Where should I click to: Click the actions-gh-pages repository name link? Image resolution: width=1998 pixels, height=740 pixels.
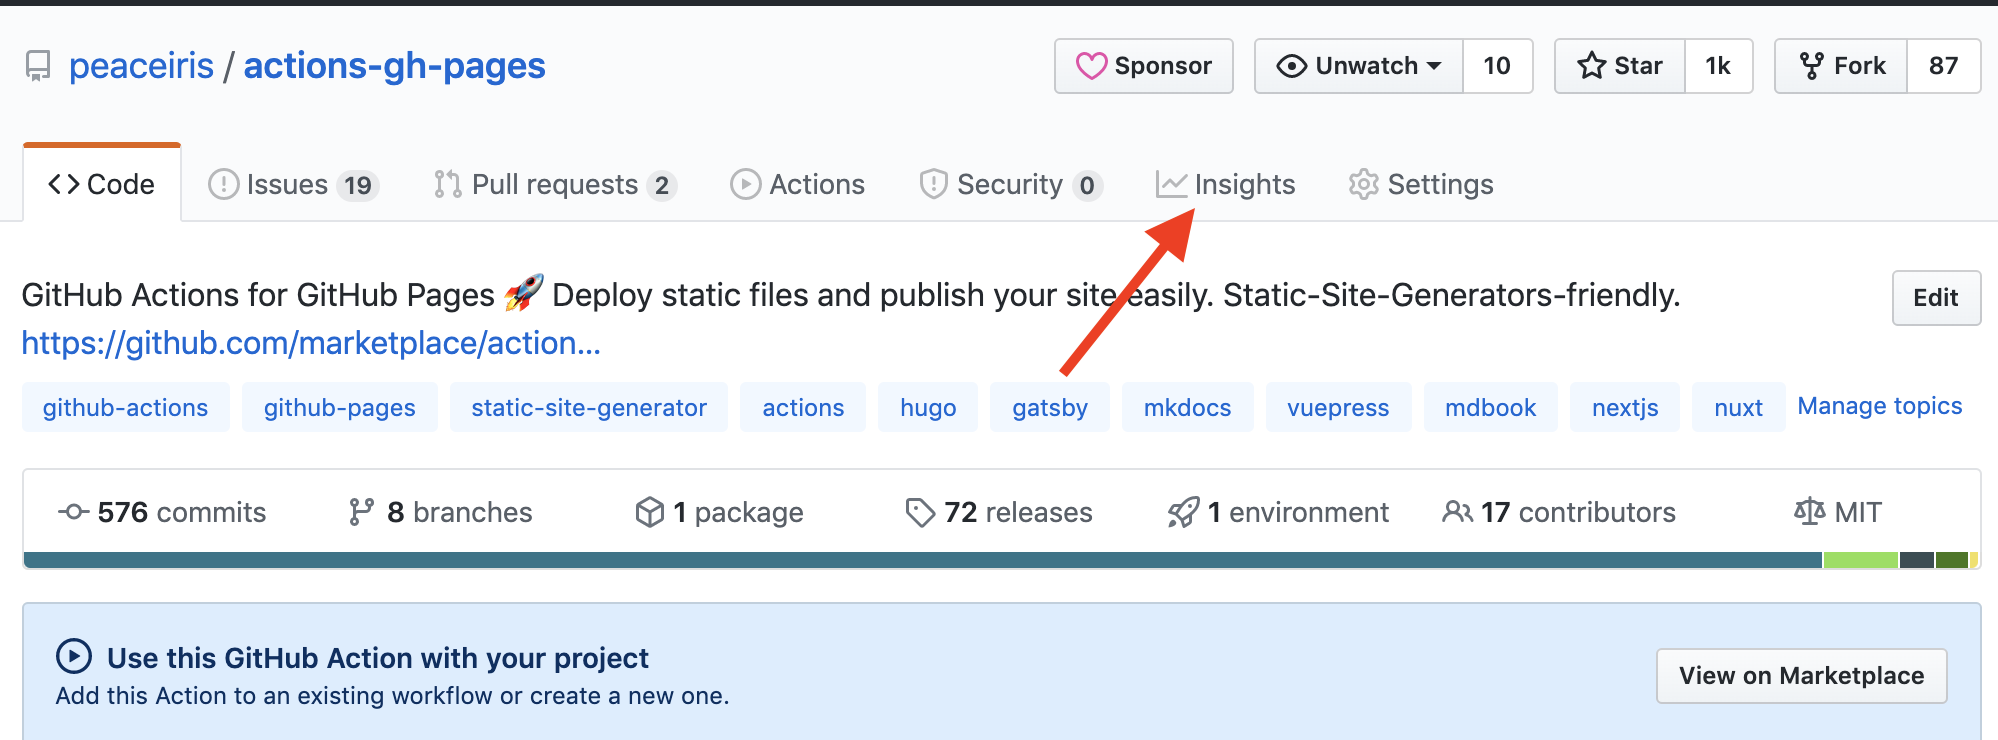395,66
